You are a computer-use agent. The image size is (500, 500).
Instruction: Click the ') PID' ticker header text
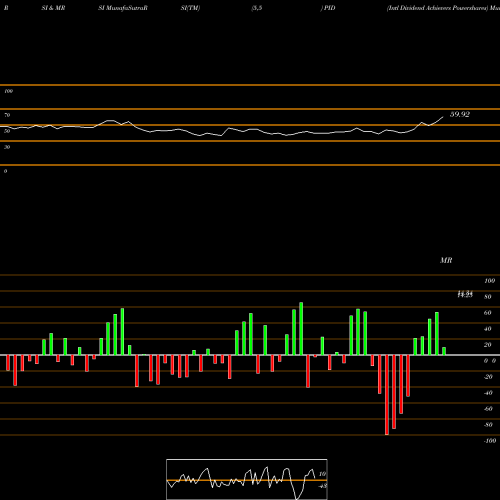pos(328,8)
